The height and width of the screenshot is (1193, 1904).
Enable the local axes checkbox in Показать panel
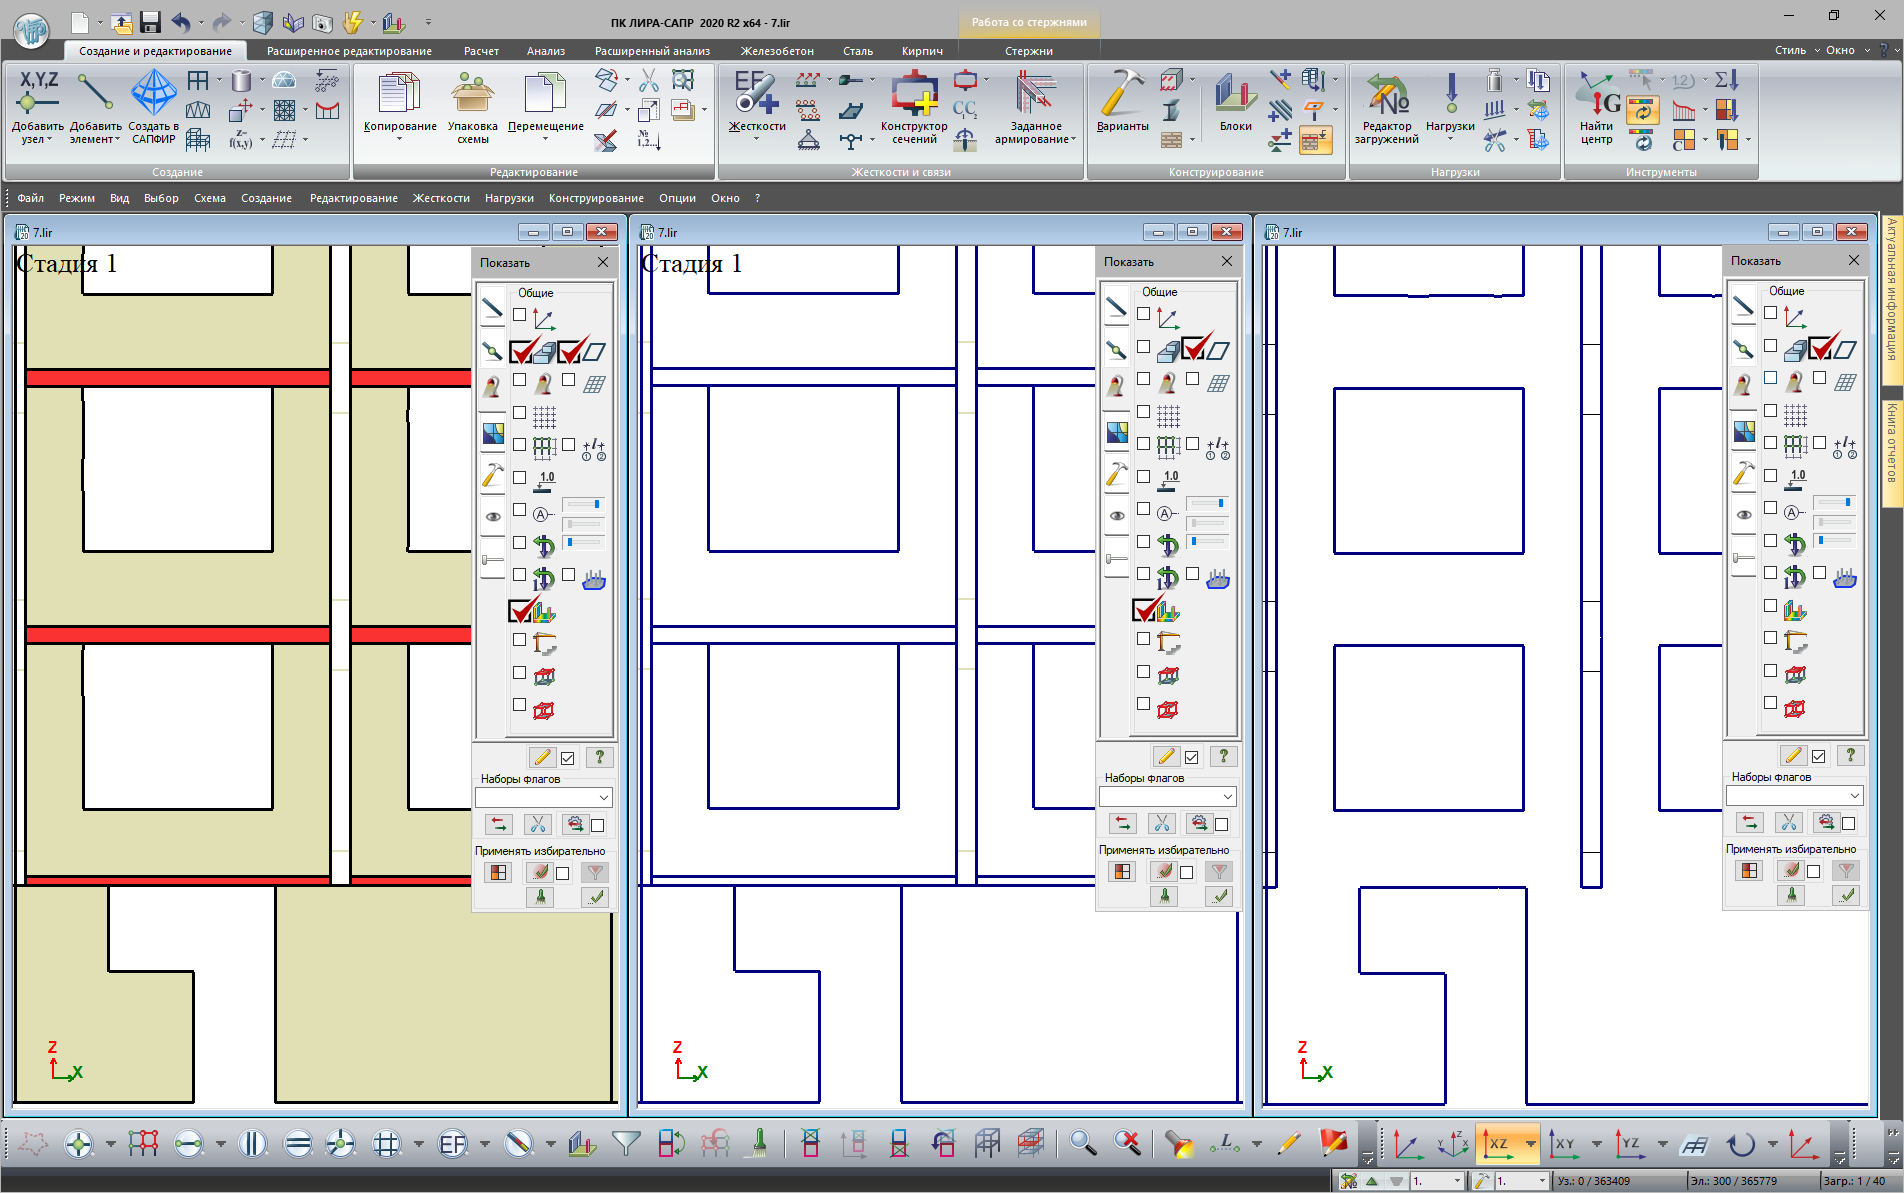coord(520,314)
